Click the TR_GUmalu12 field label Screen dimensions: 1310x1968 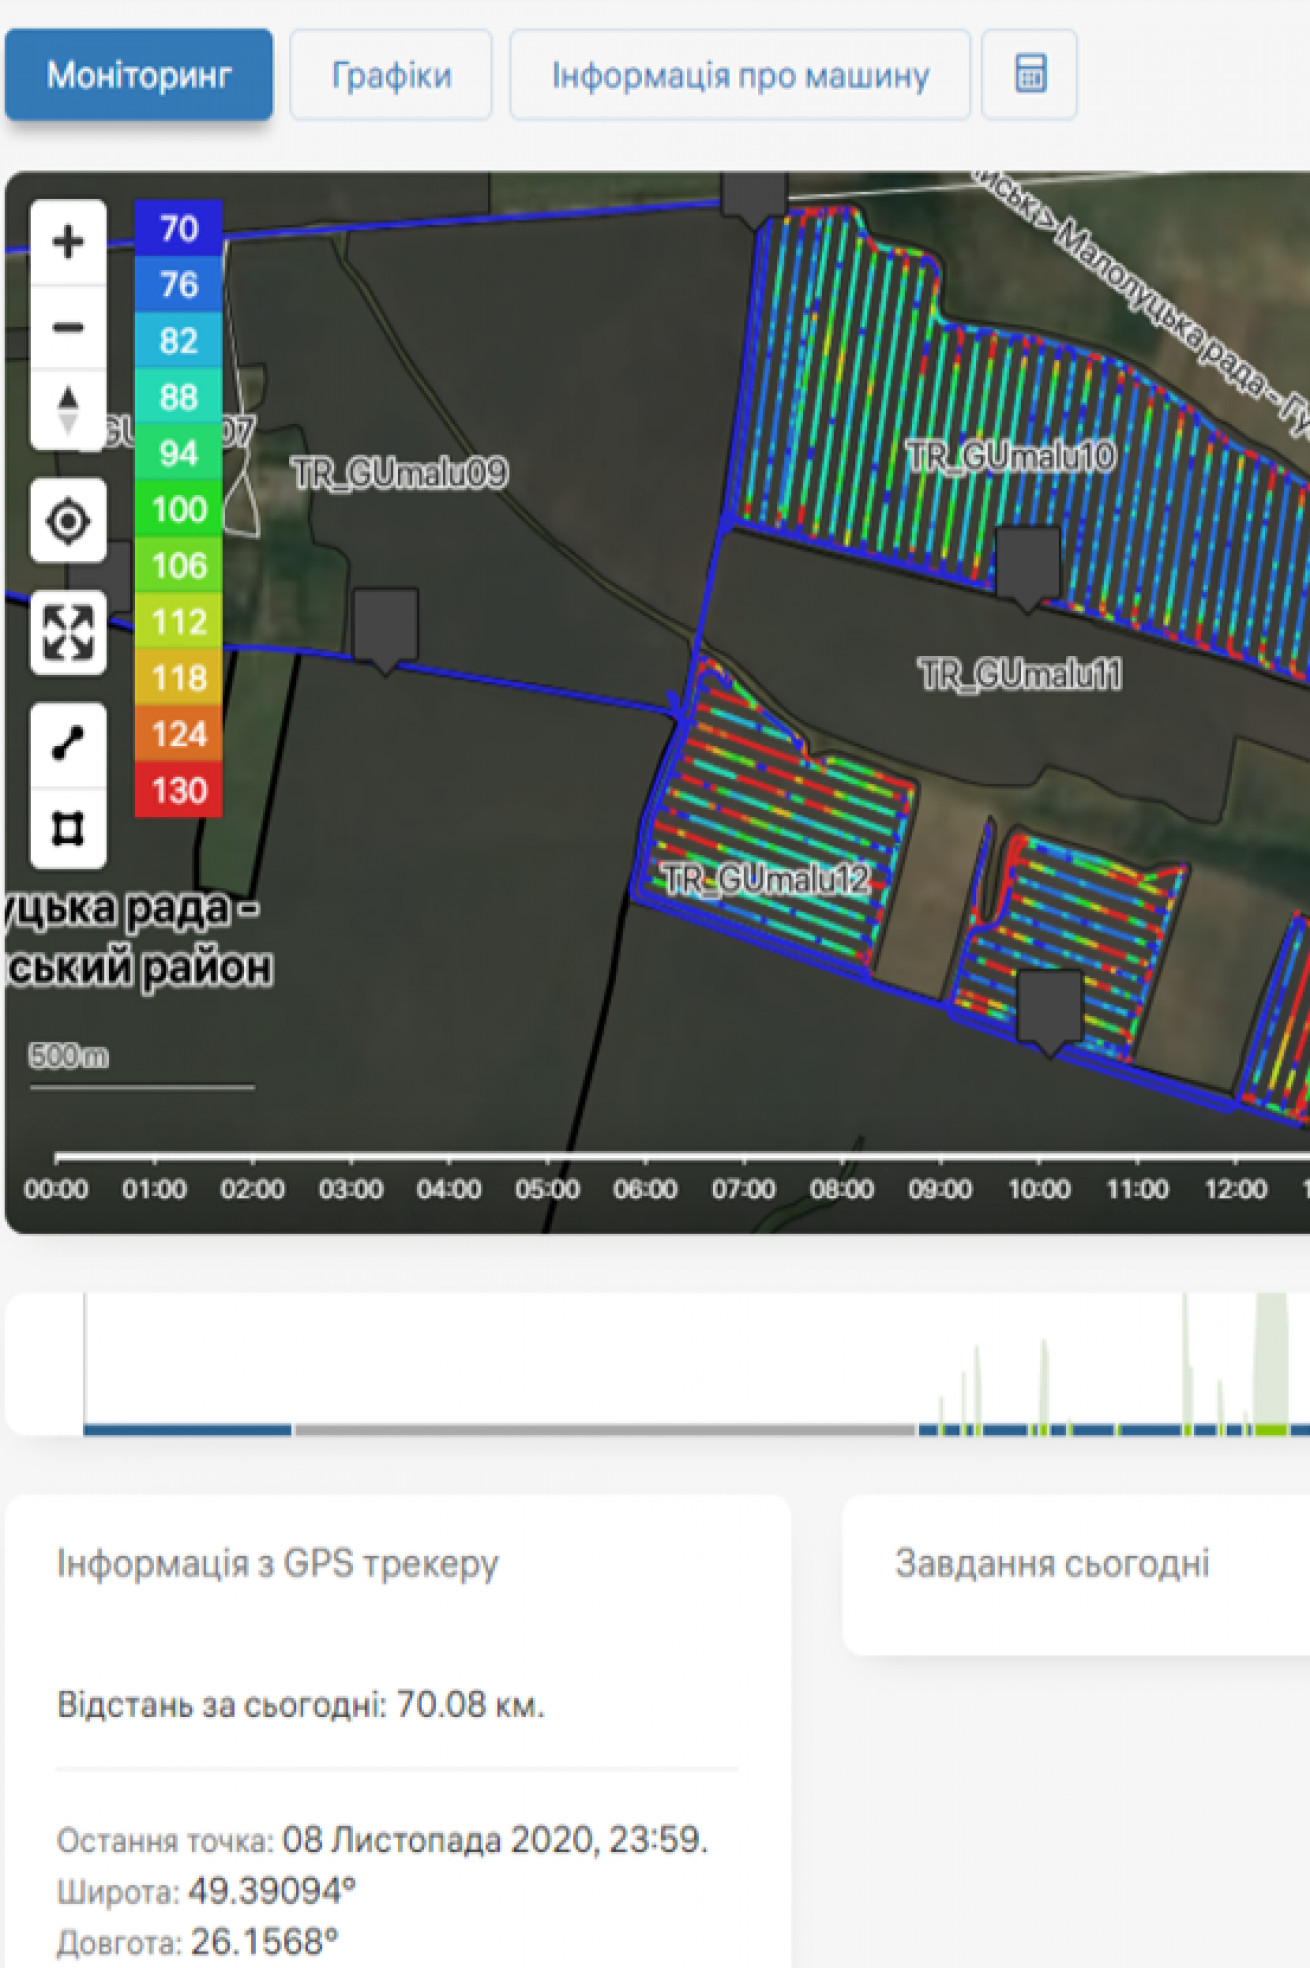(x=766, y=879)
